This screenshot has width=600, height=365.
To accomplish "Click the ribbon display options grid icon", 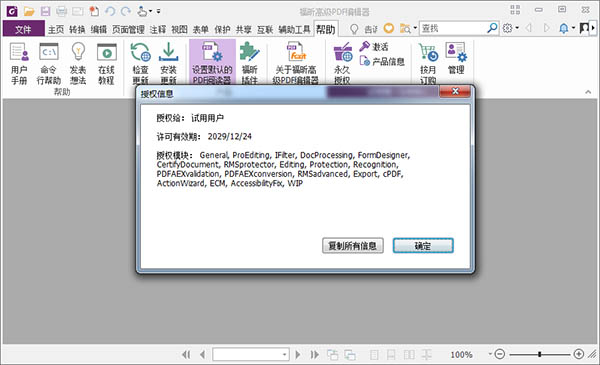I will [x=515, y=10].
